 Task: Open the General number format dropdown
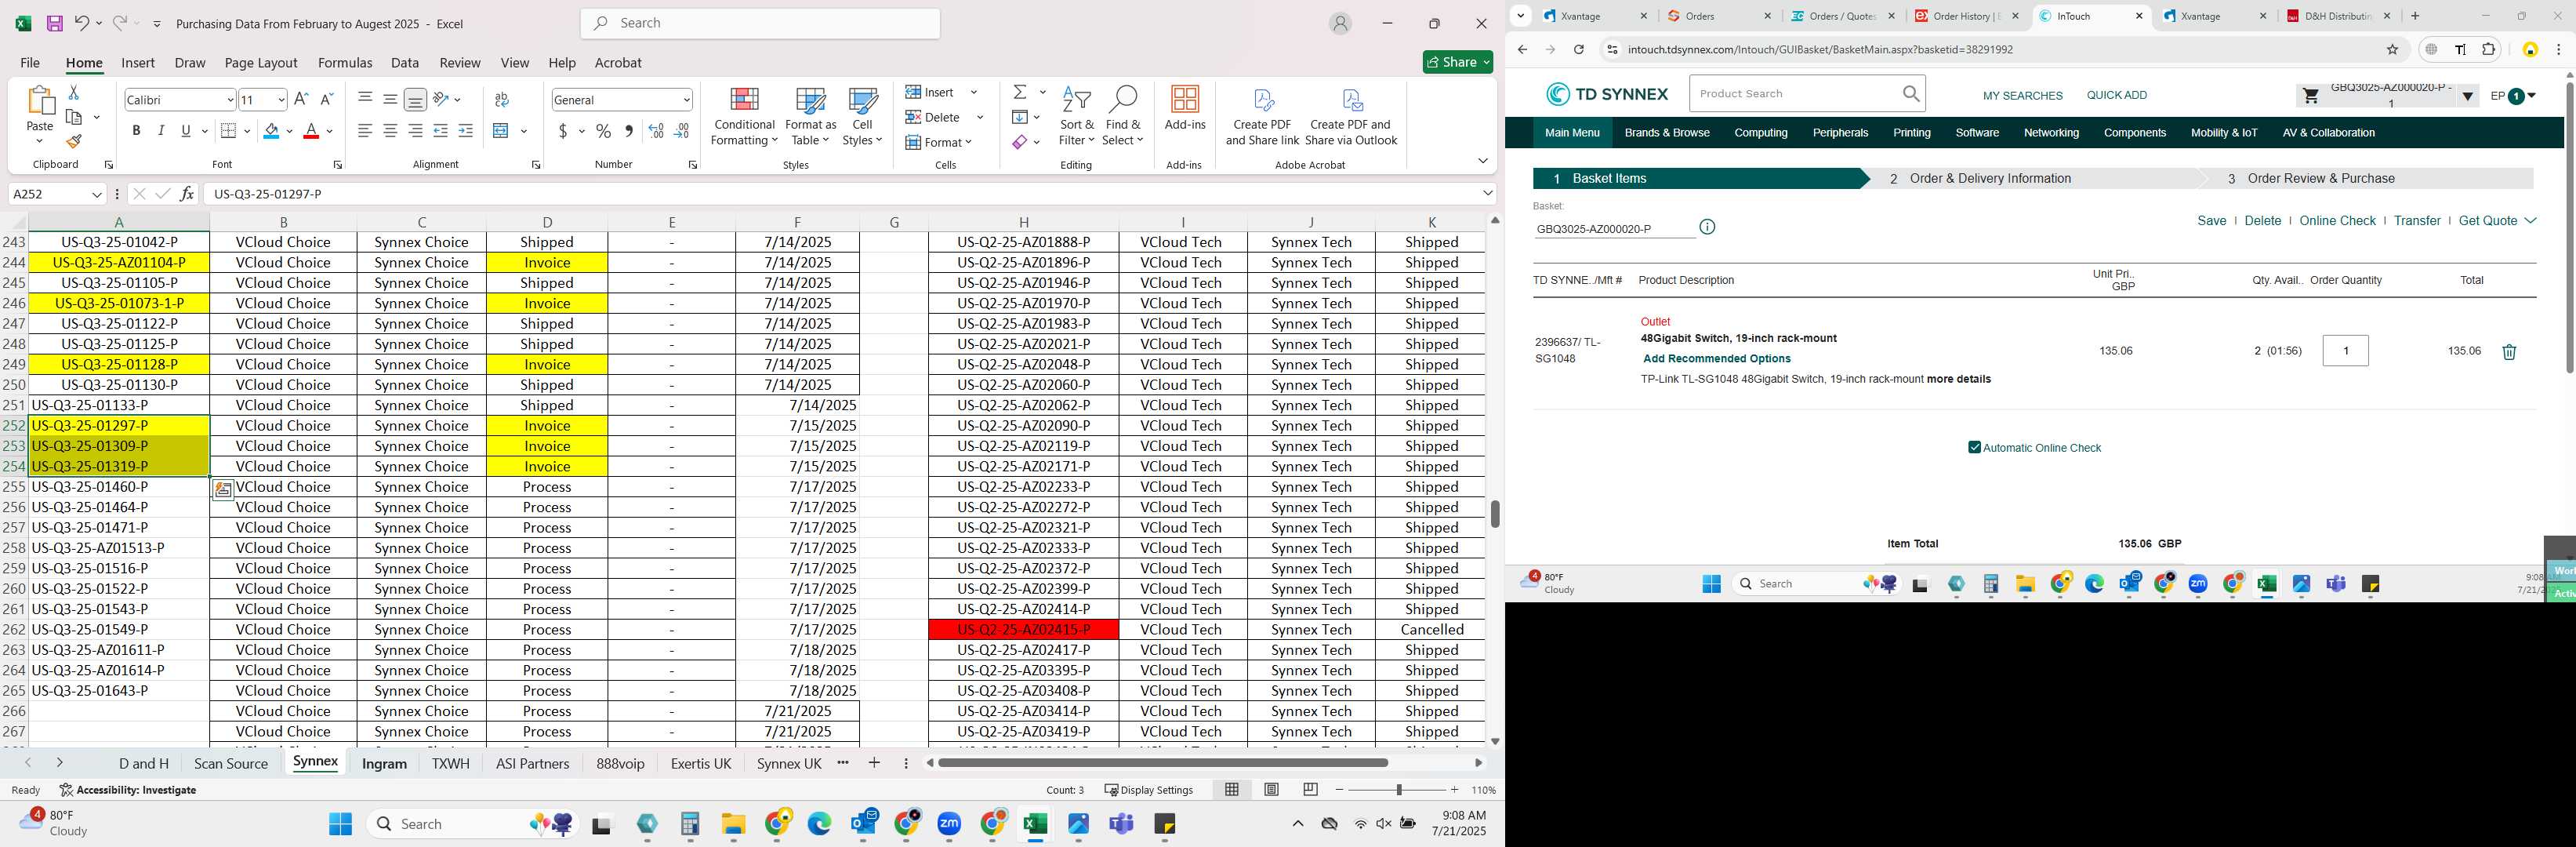pos(686,100)
